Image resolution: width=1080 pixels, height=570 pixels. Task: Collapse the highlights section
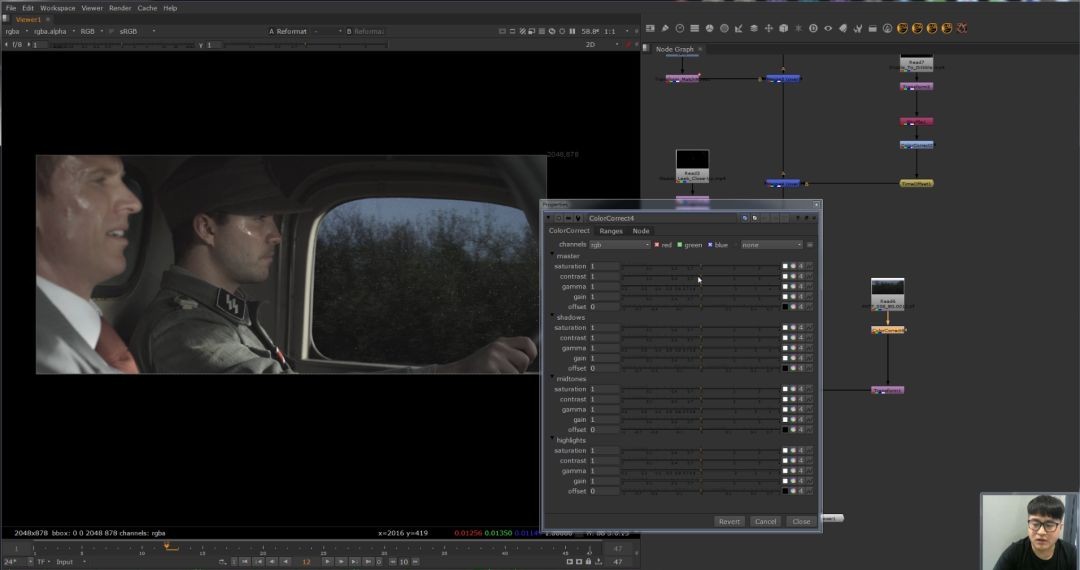[x=552, y=438]
